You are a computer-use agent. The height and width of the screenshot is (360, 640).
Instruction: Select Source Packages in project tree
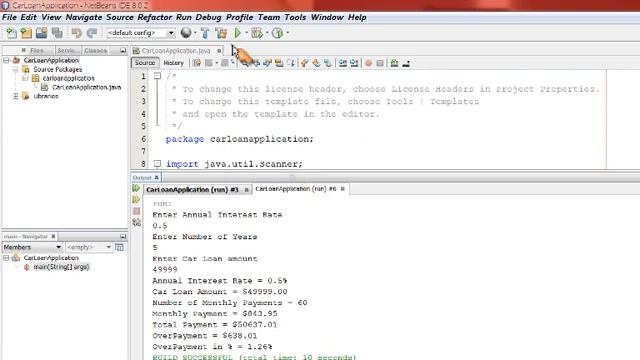pos(58,69)
